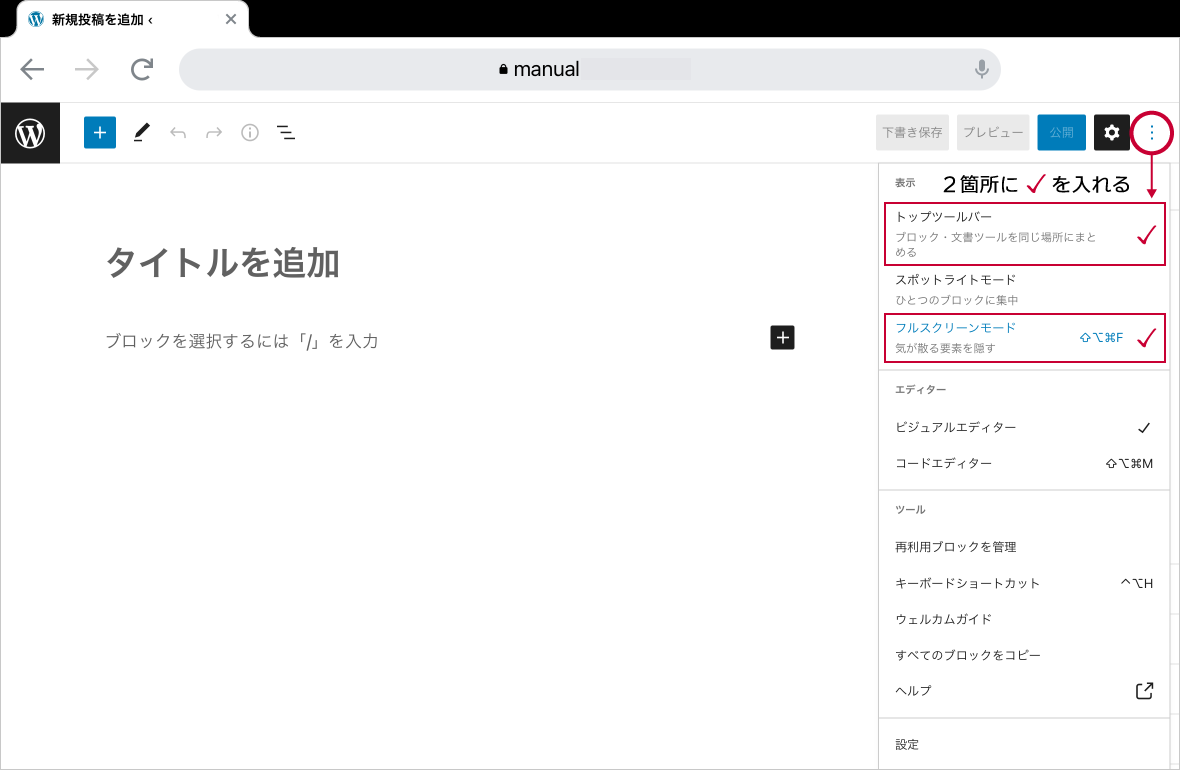Select the pencil editing mode tool
The width and height of the screenshot is (1180, 770).
141,132
